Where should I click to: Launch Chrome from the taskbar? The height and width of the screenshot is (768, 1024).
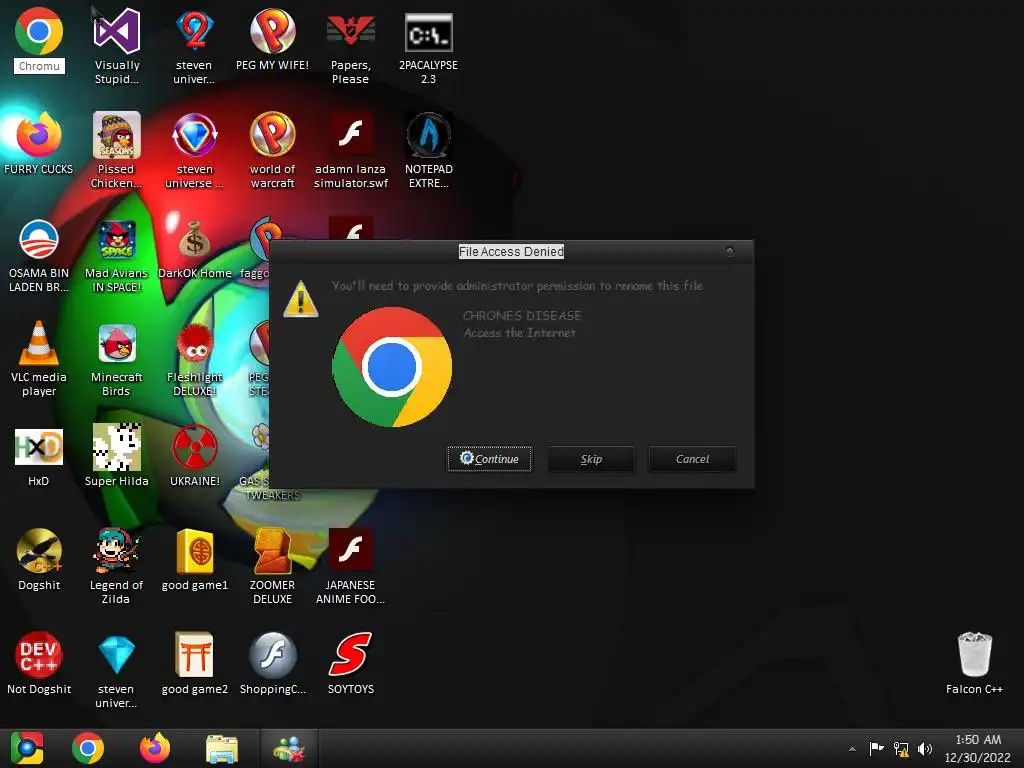coord(88,748)
